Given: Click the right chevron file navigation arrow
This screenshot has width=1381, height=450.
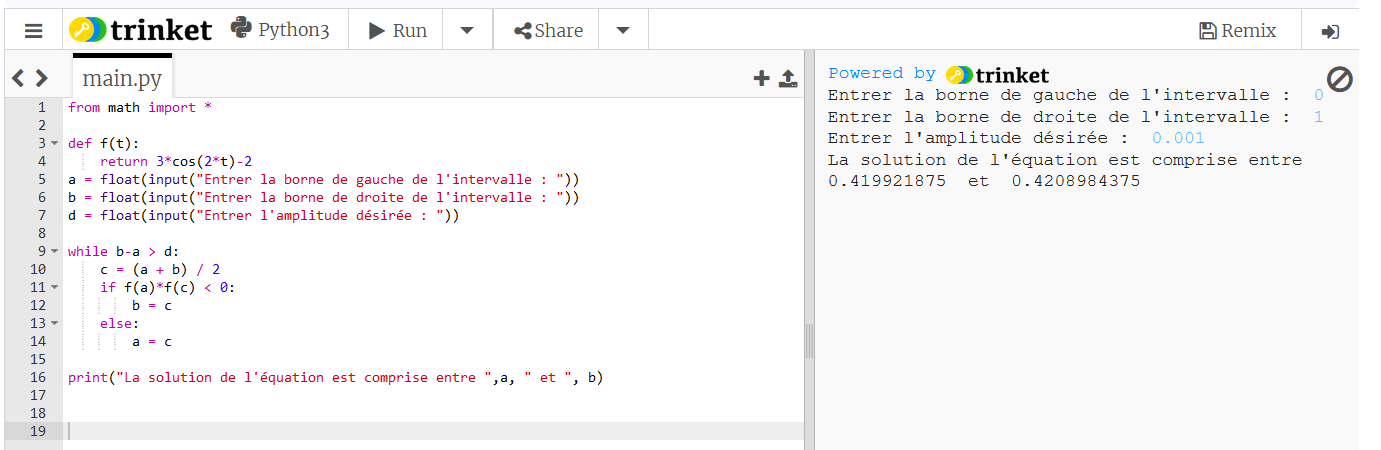Looking at the screenshot, I should 41,78.
